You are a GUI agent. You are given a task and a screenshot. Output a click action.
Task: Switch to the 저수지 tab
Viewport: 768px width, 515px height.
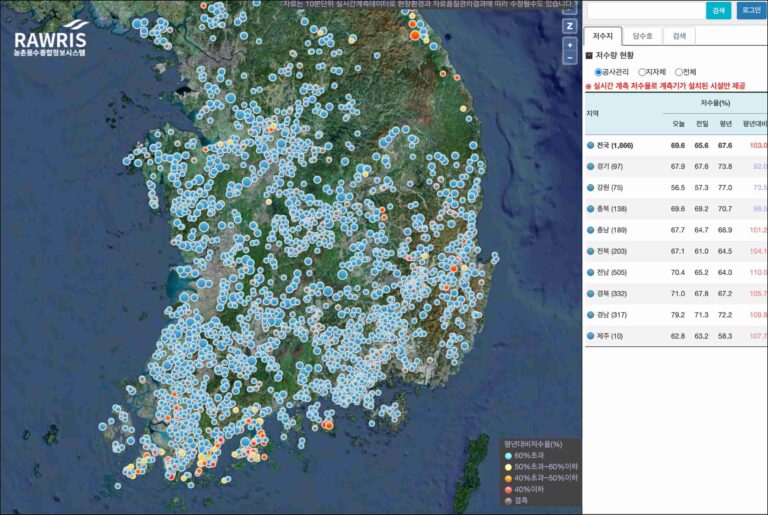603,36
